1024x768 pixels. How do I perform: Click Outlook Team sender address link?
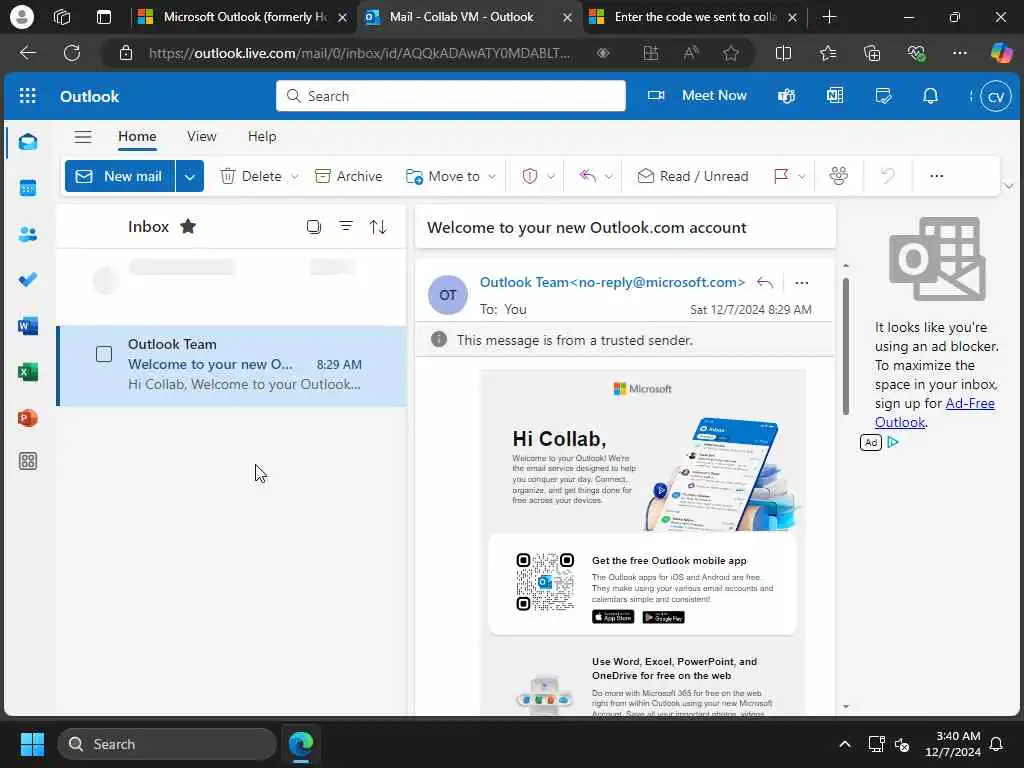612,282
